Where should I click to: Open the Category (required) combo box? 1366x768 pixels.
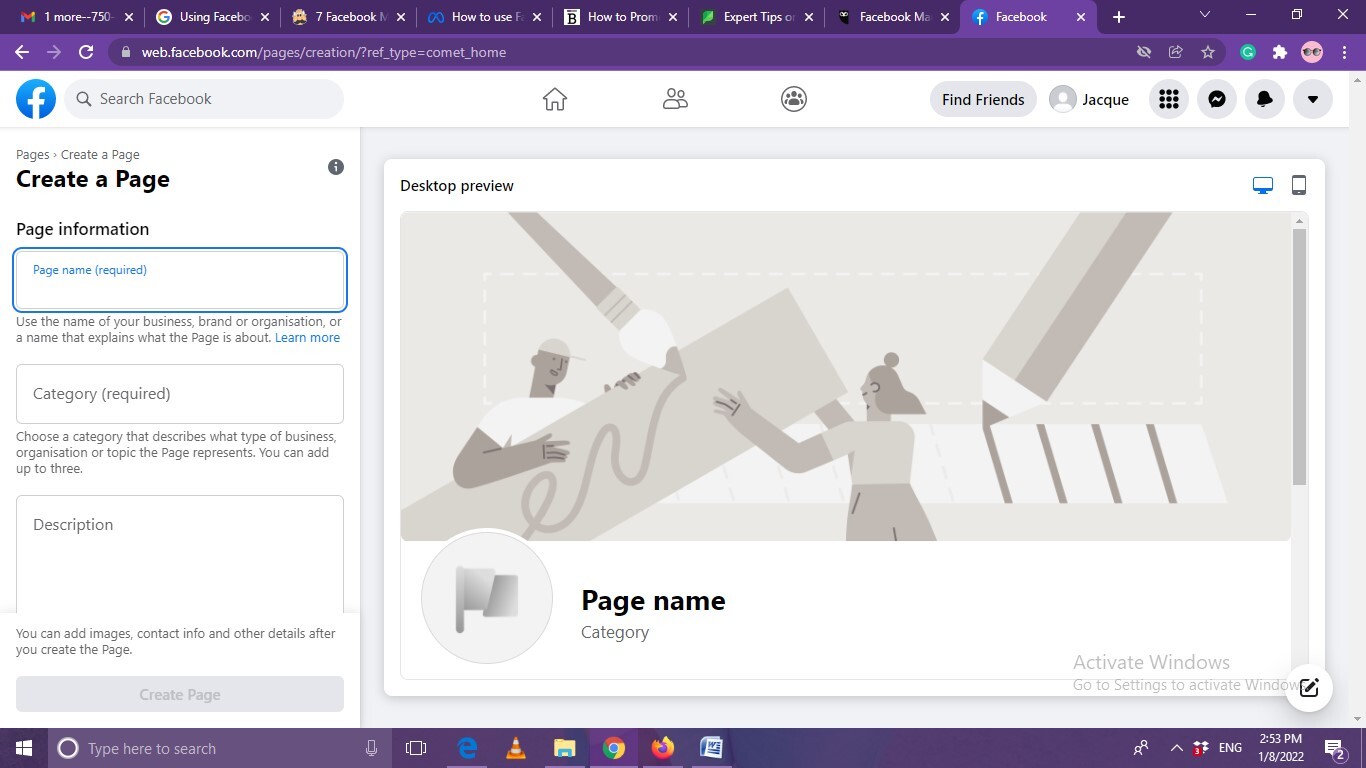(x=180, y=394)
